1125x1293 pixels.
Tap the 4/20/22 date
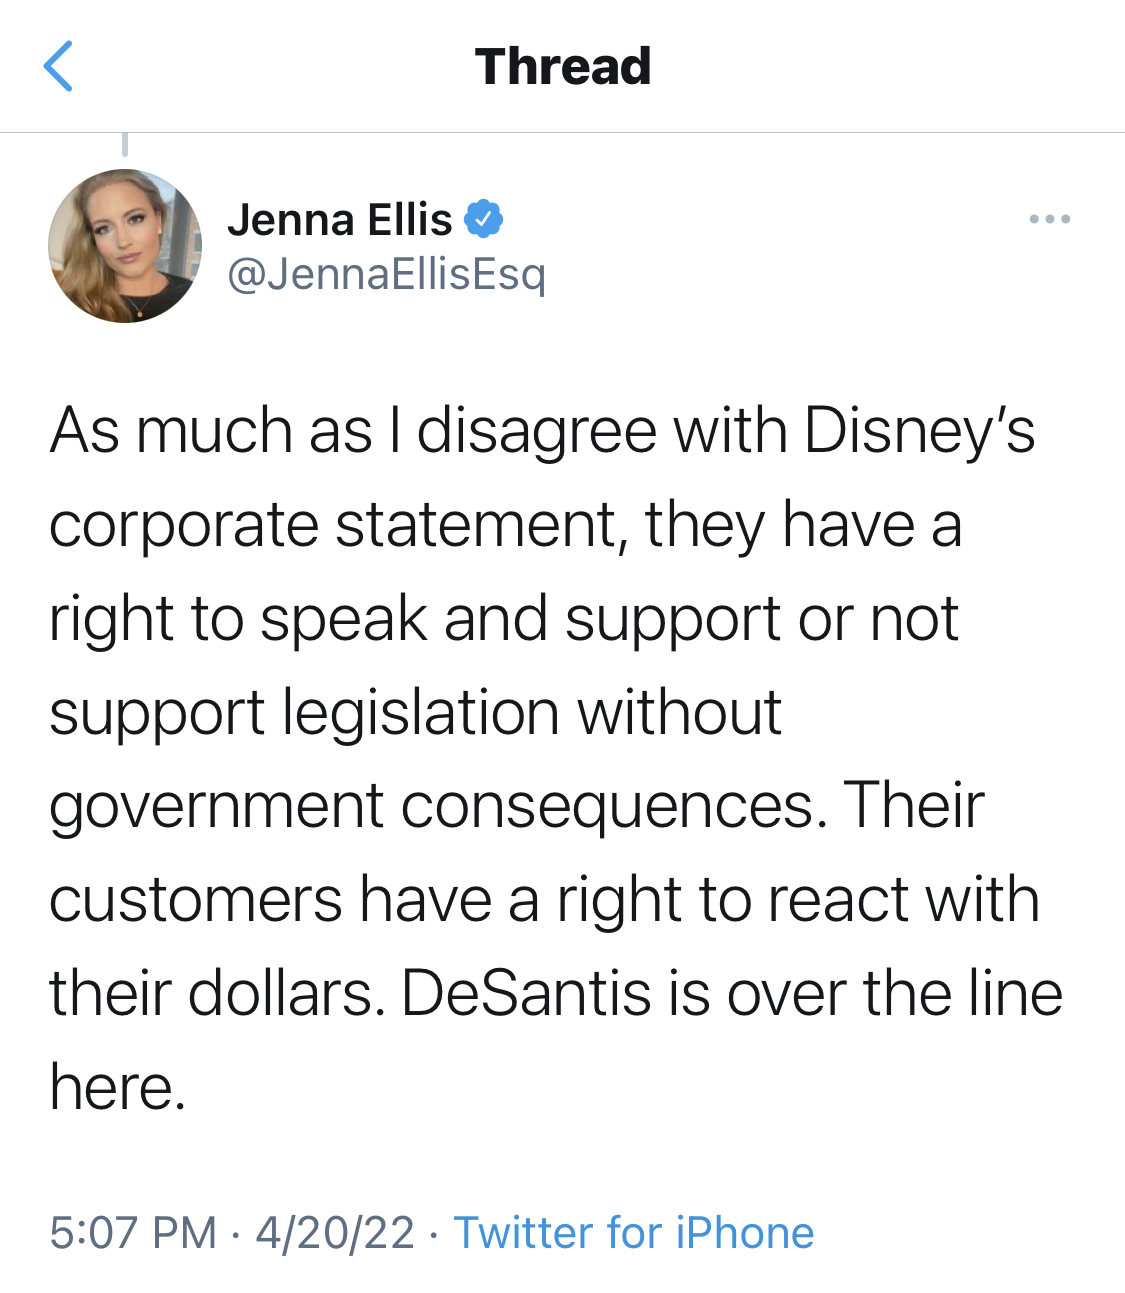point(335,1232)
